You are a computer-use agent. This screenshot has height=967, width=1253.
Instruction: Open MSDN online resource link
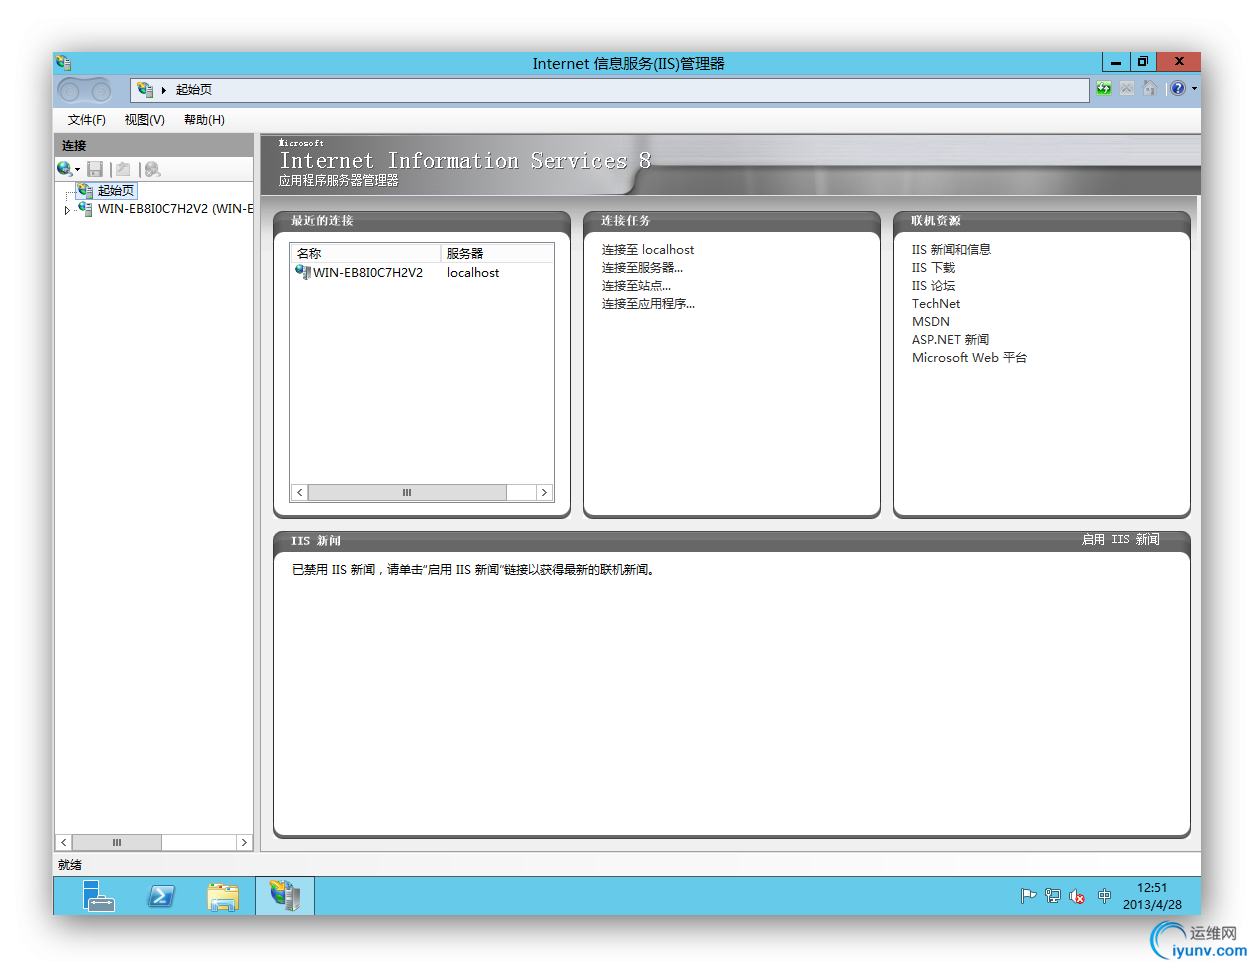click(931, 322)
